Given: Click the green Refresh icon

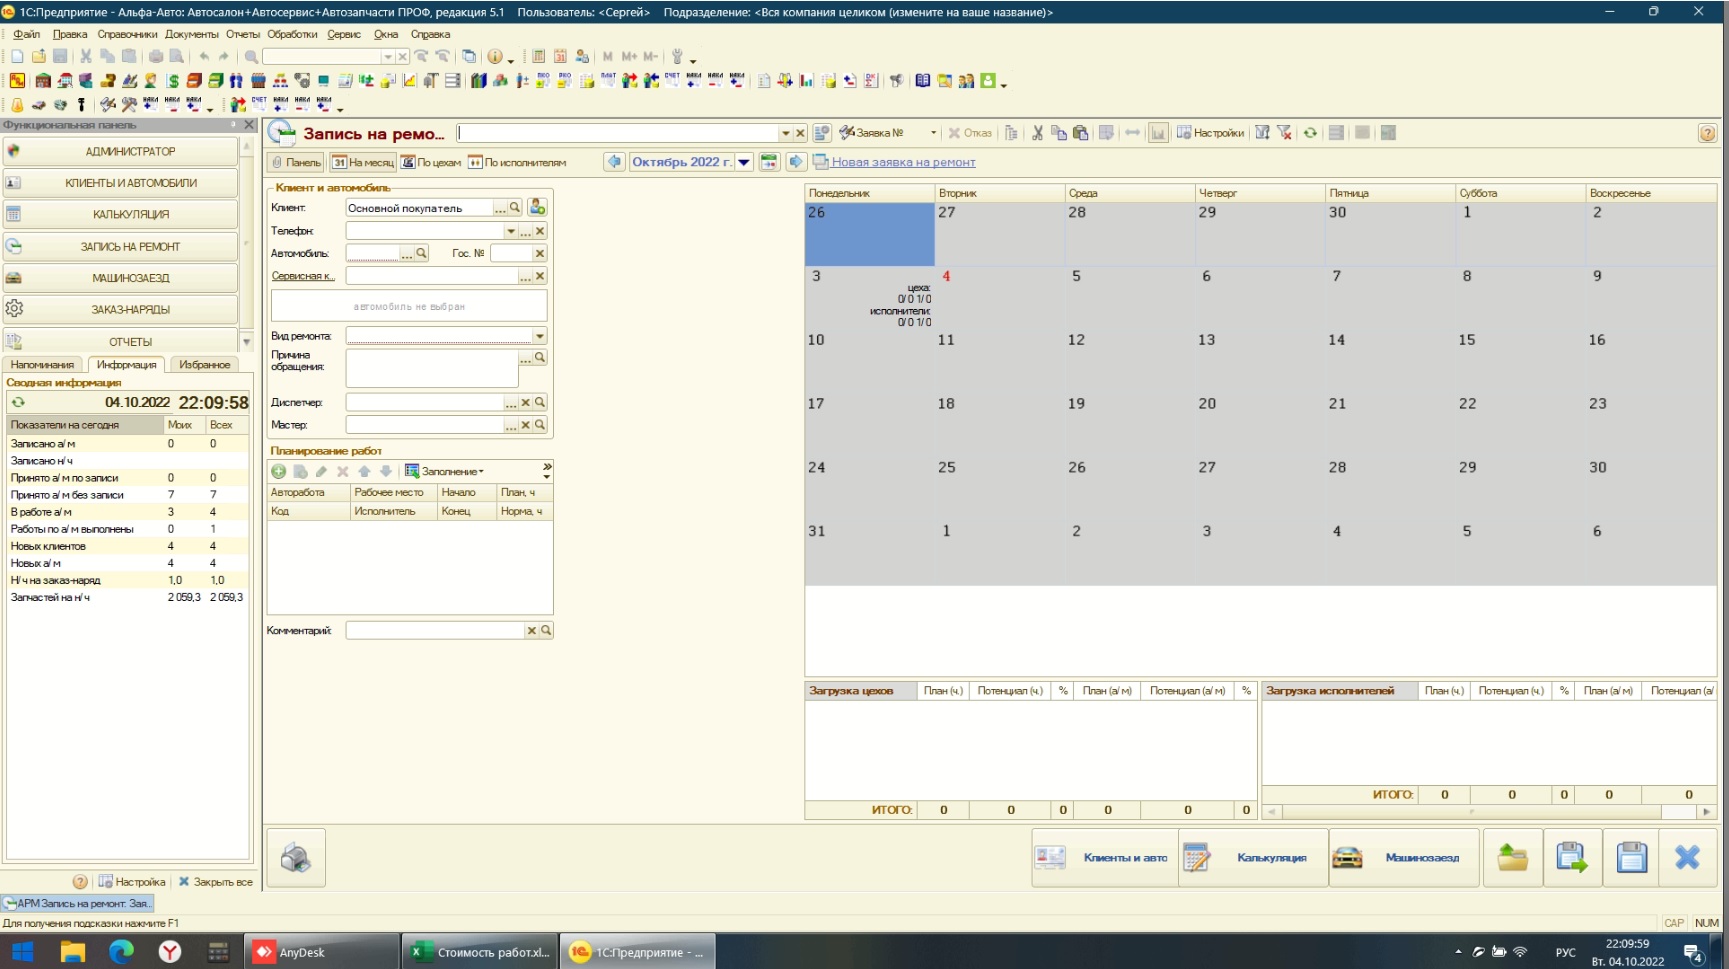Looking at the screenshot, I should [1310, 133].
